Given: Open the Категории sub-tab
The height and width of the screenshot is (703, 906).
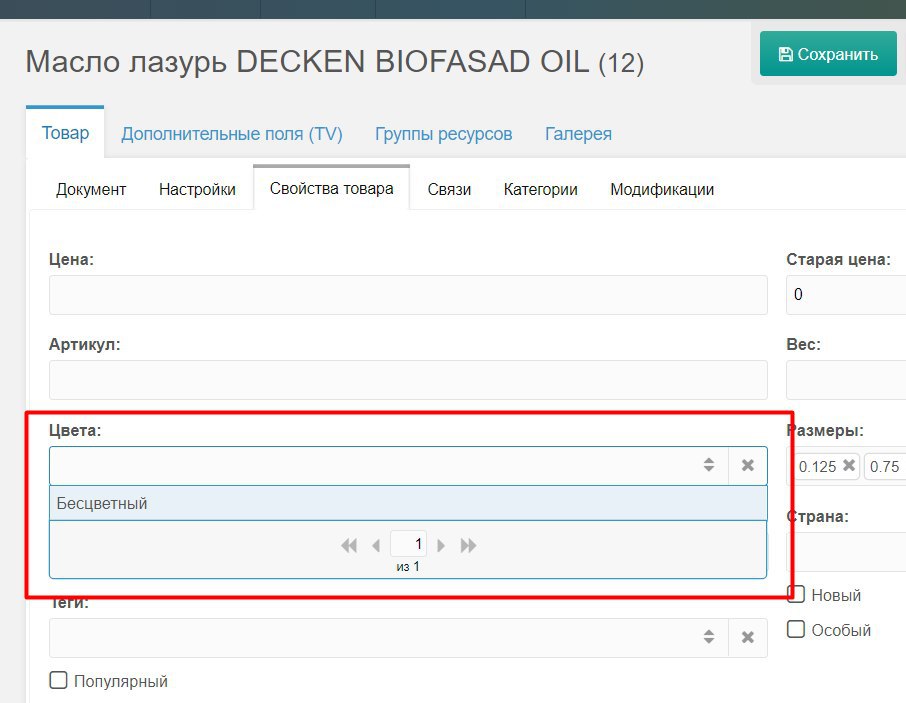Looking at the screenshot, I should click(x=540, y=189).
